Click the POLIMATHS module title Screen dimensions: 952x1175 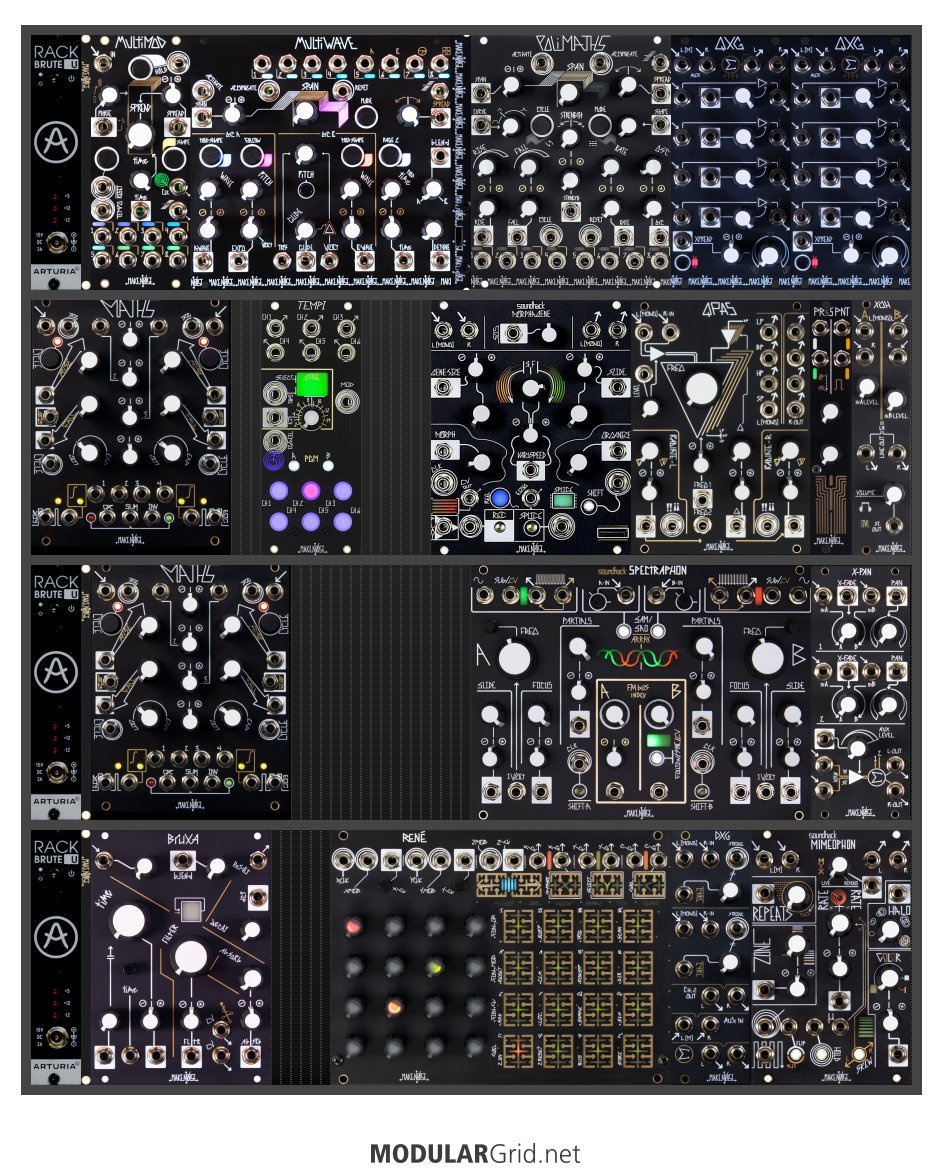pos(573,43)
